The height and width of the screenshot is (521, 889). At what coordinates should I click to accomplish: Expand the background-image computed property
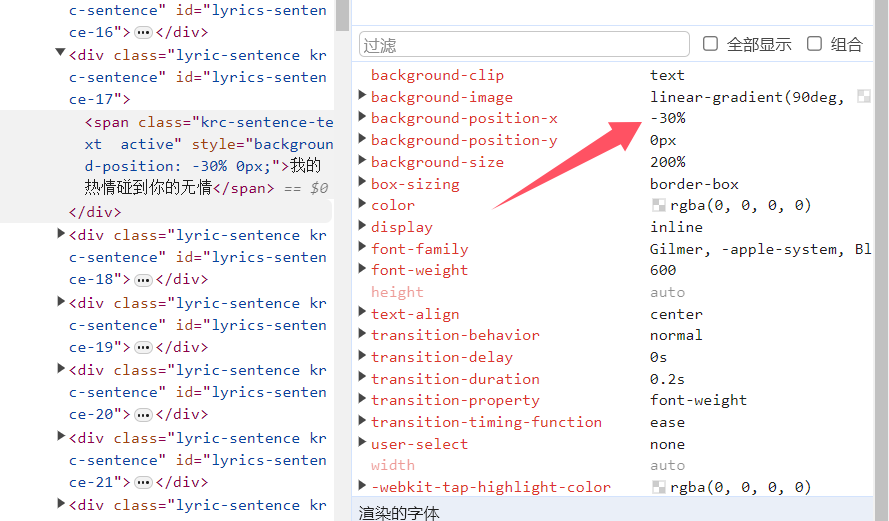[362, 97]
